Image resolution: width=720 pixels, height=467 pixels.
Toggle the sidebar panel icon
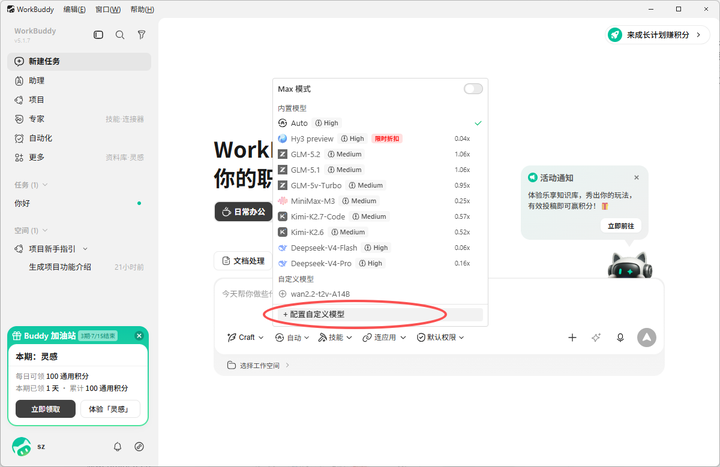coord(98,35)
